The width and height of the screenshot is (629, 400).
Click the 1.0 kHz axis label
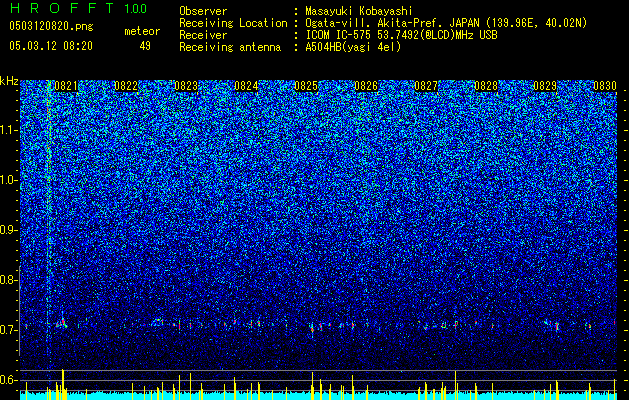[8, 180]
